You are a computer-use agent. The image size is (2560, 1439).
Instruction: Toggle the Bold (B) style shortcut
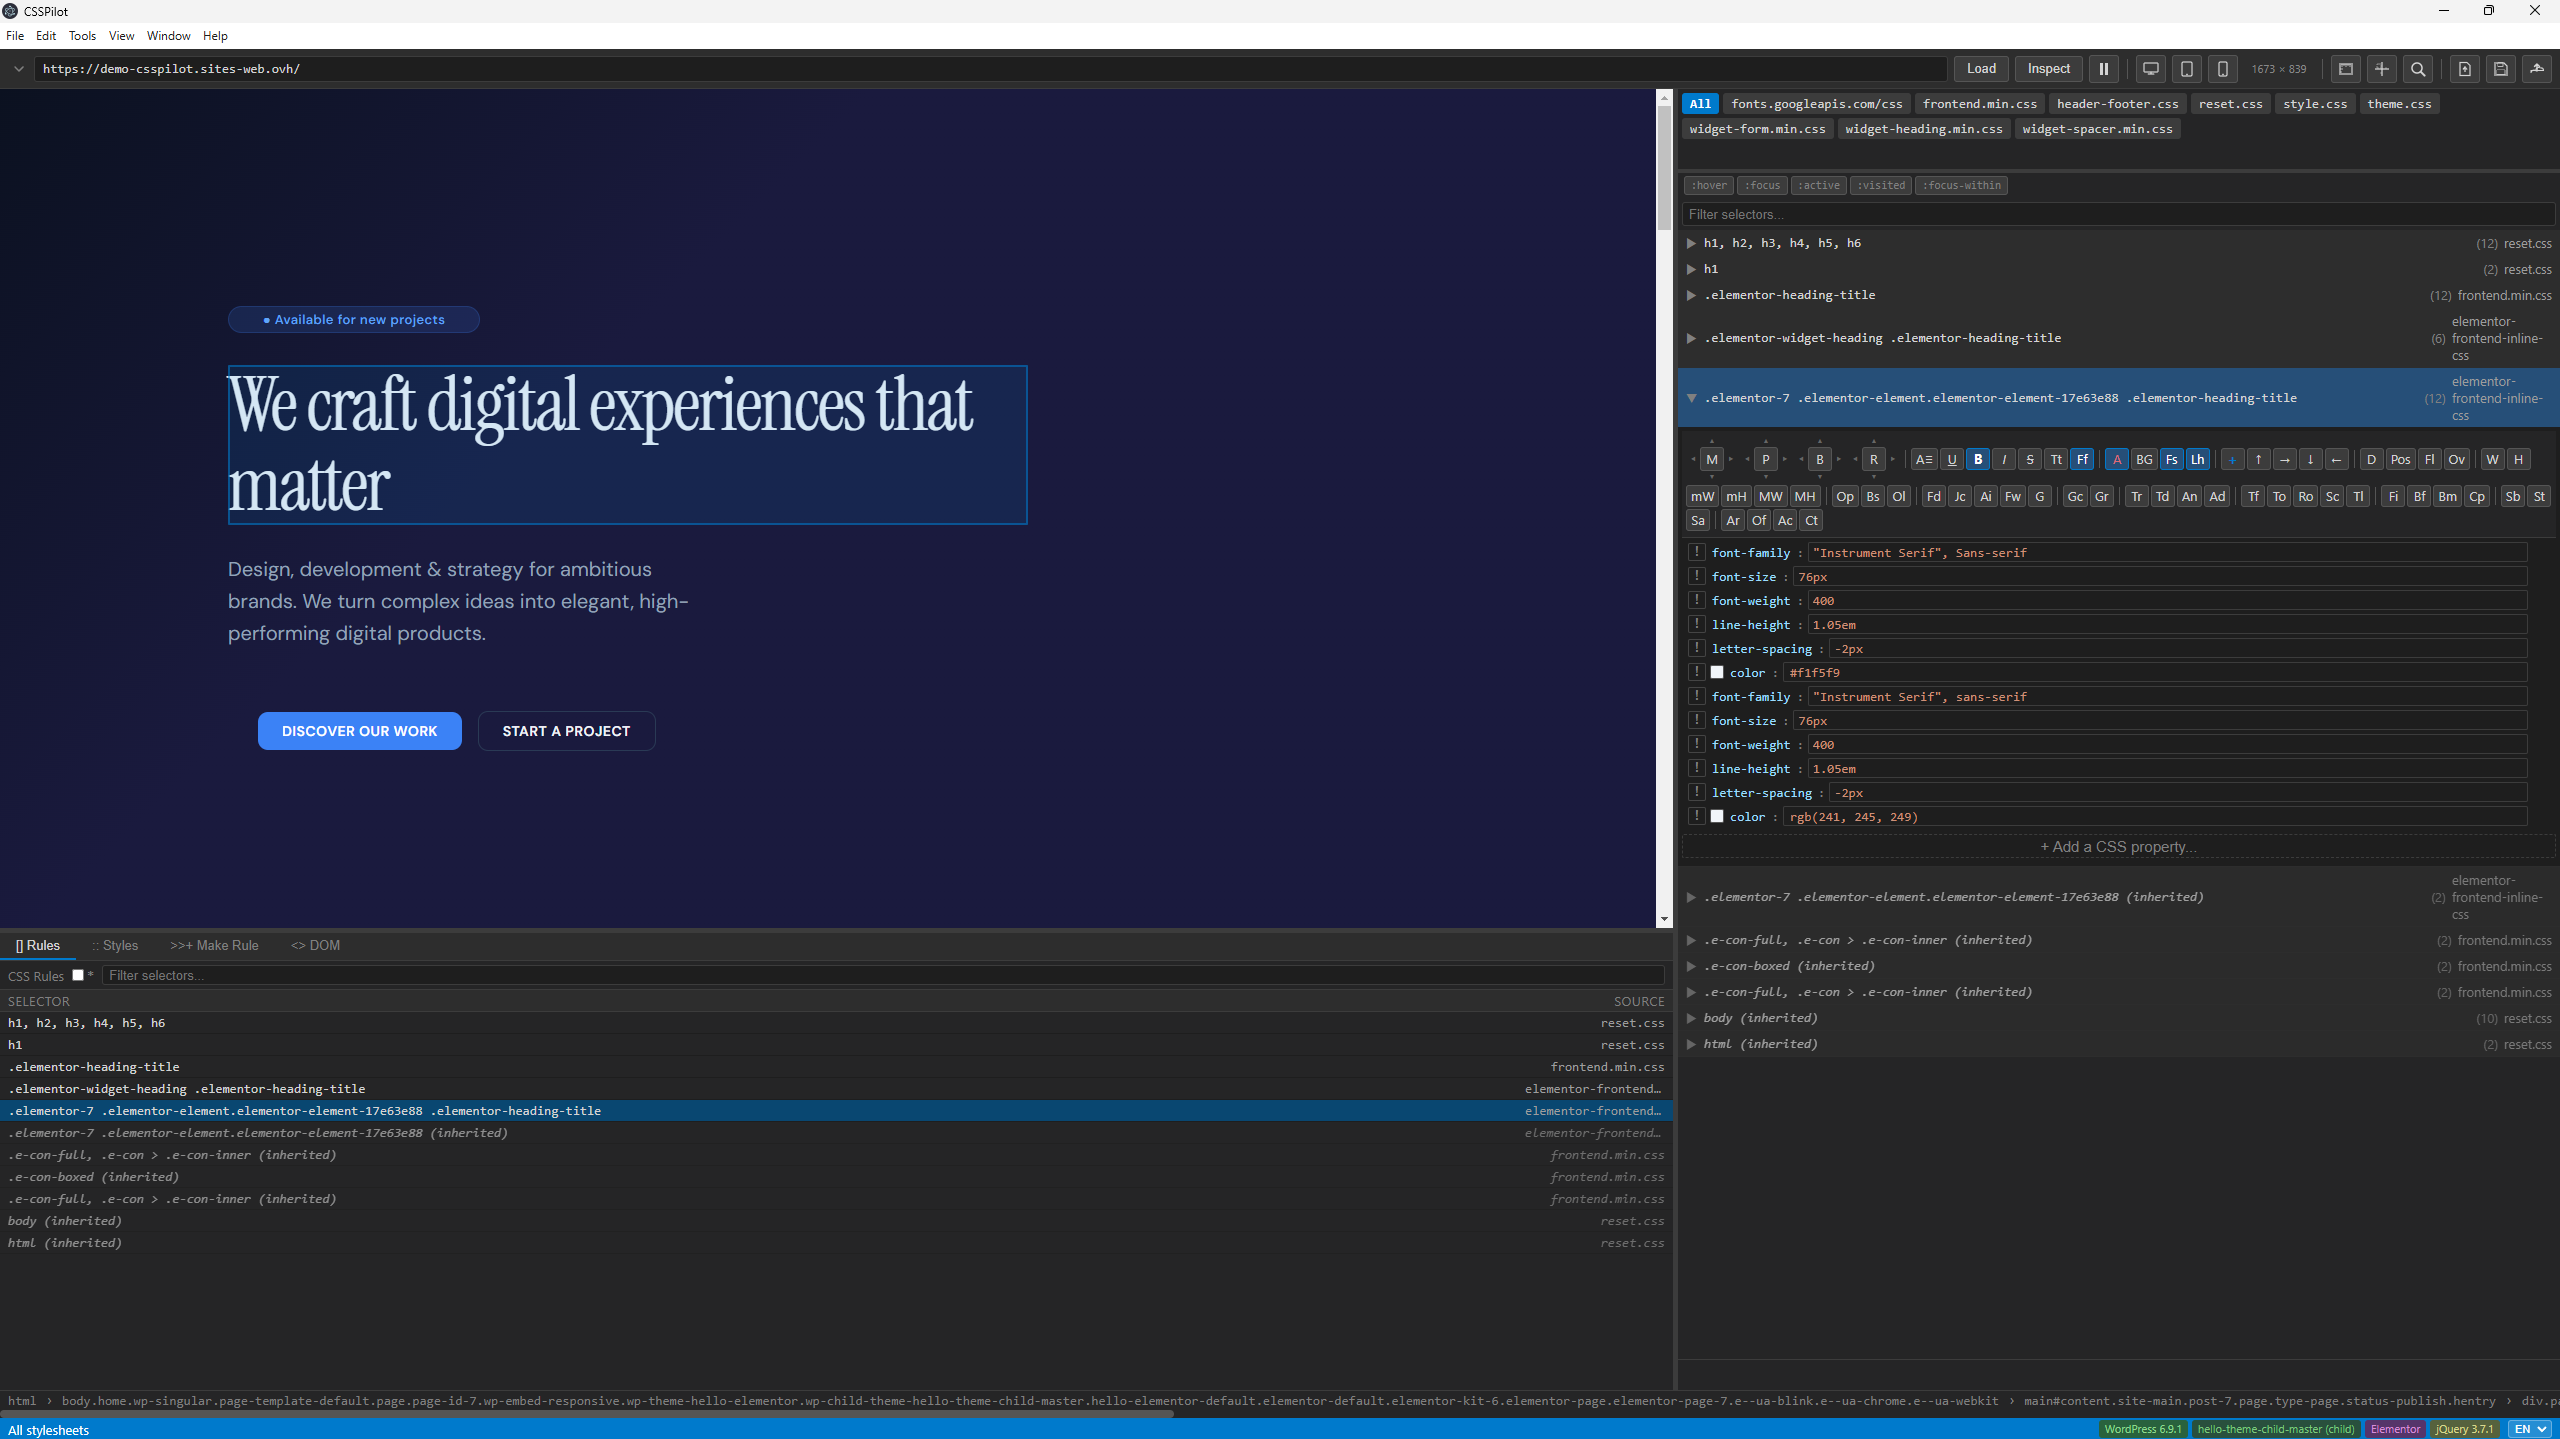tap(1977, 459)
